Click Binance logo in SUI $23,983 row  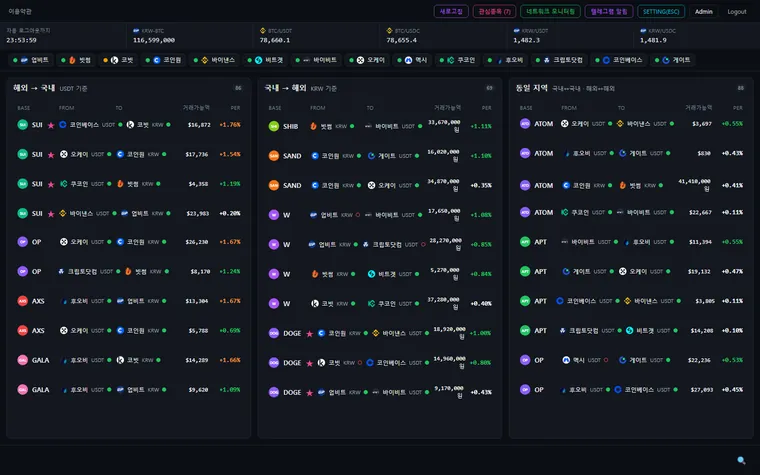click(x=63, y=213)
